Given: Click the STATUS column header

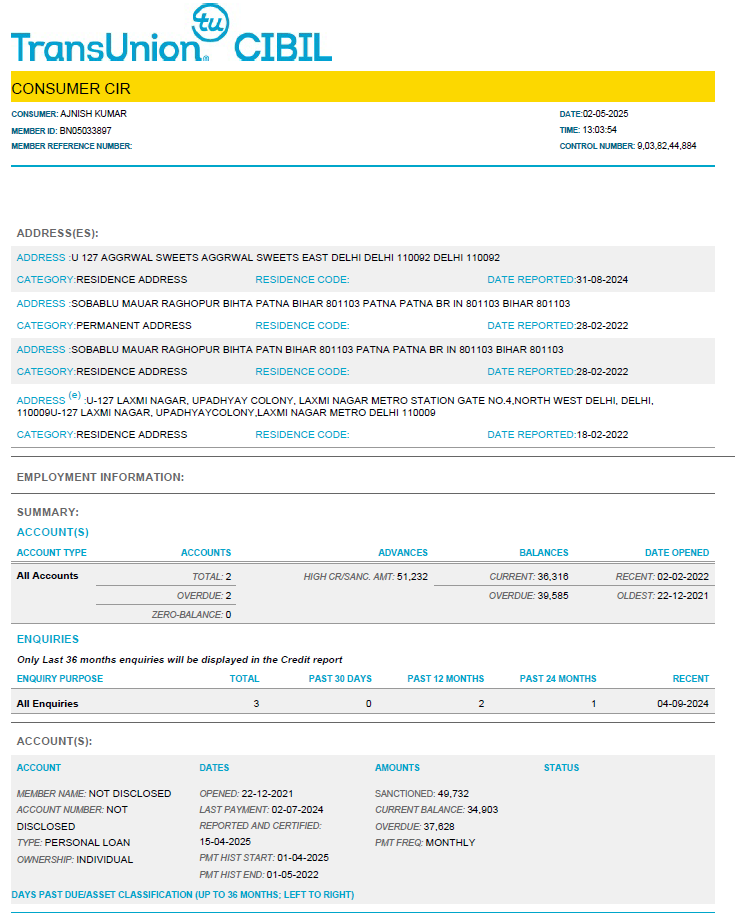Looking at the screenshot, I should [561, 767].
